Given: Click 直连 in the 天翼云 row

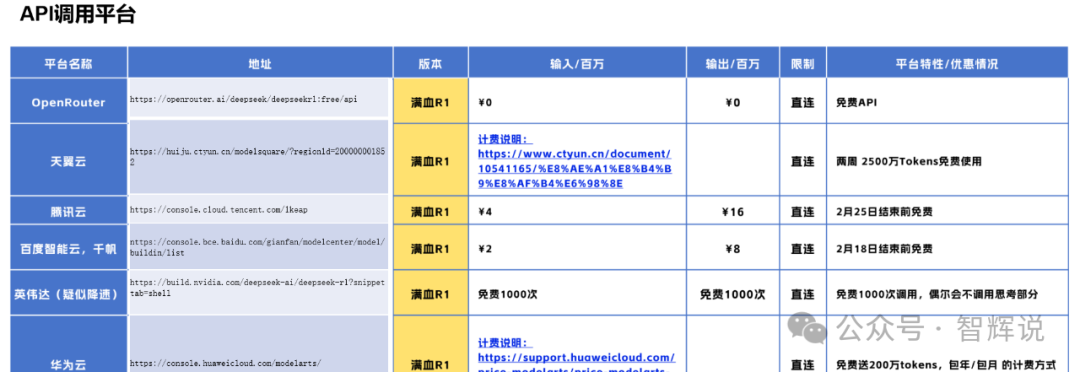Looking at the screenshot, I should [802, 161].
